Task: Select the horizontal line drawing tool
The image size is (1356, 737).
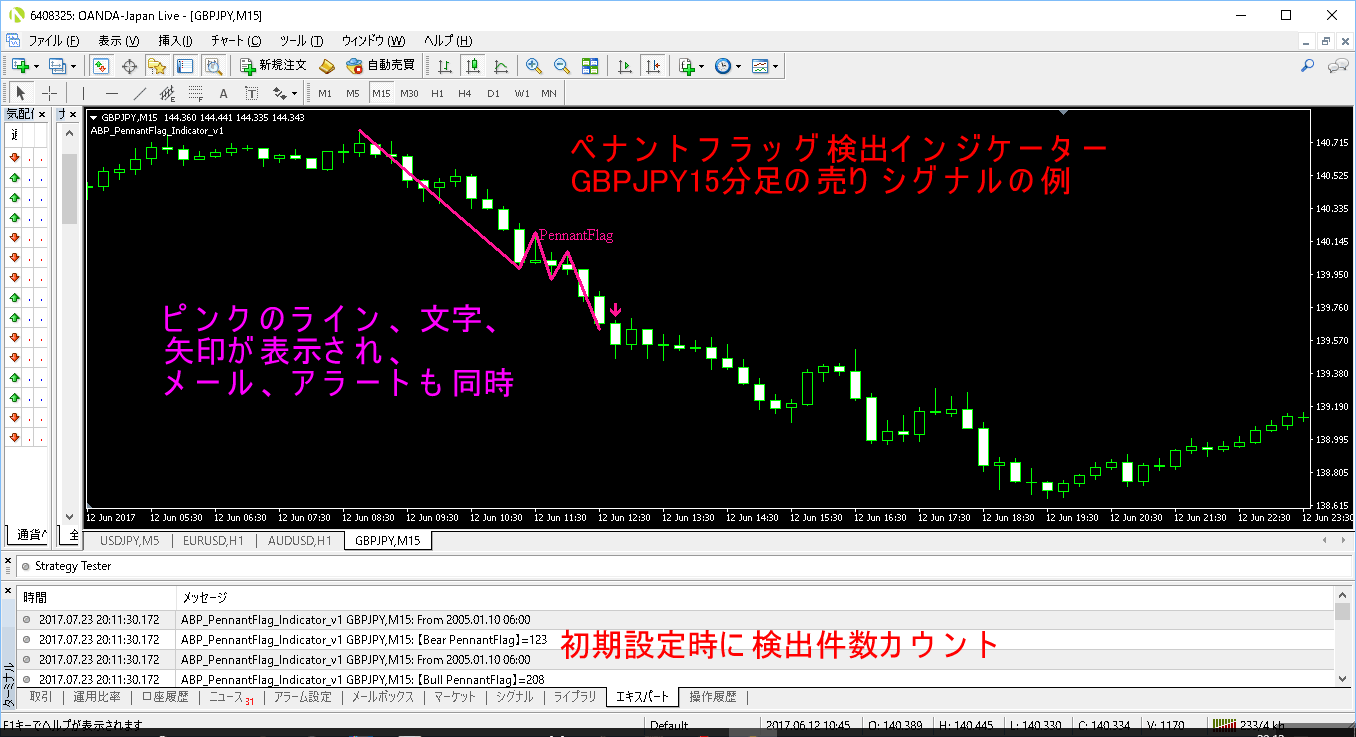Action: [x=112, y=93]
